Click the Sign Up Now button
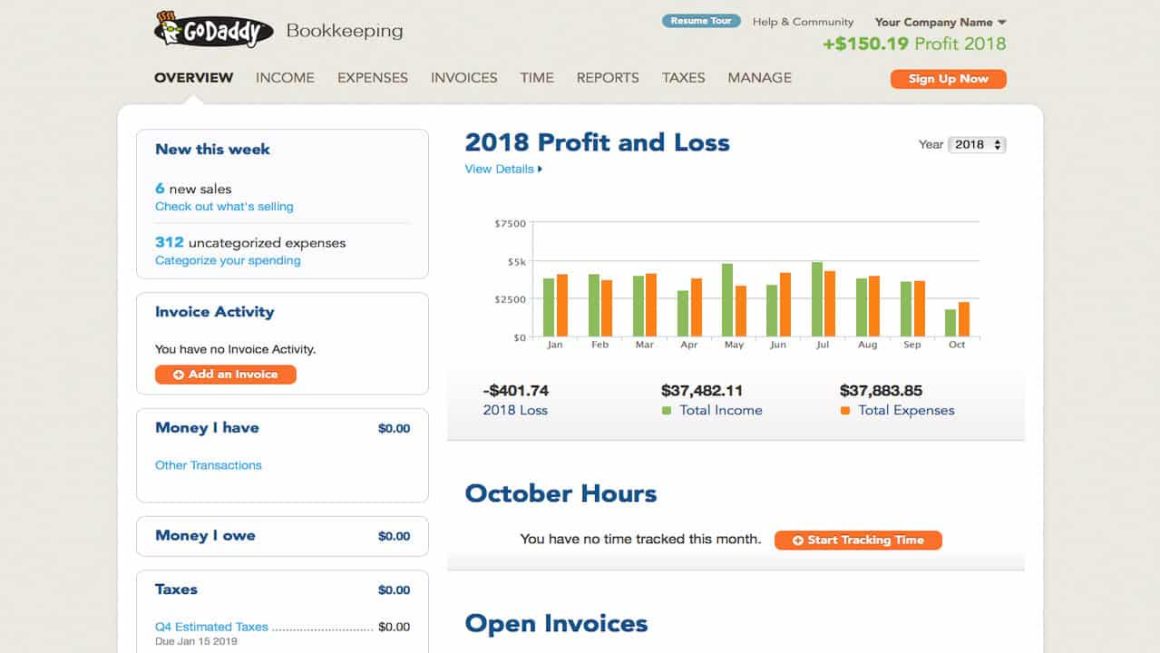 947,78
